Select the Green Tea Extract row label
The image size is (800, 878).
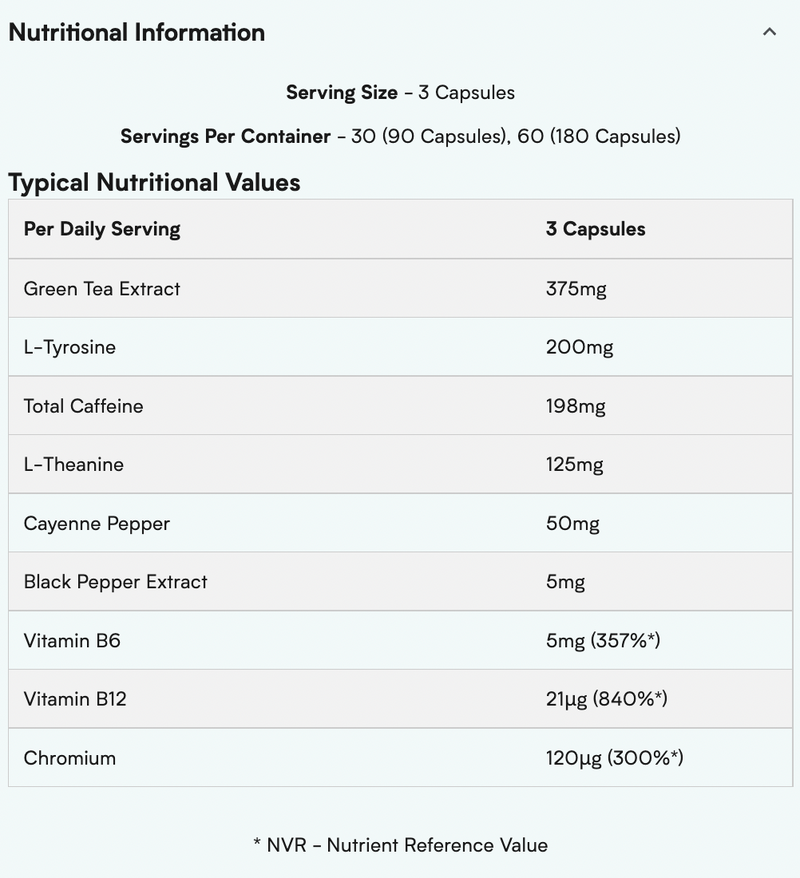pyautogui.click(x=102, y=289)
